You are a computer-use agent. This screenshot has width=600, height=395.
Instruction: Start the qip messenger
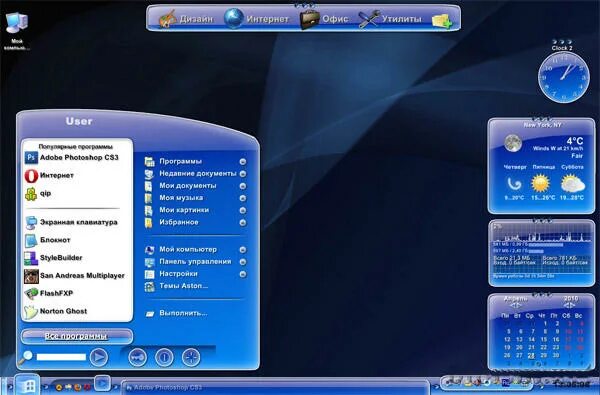click(38, 193)
